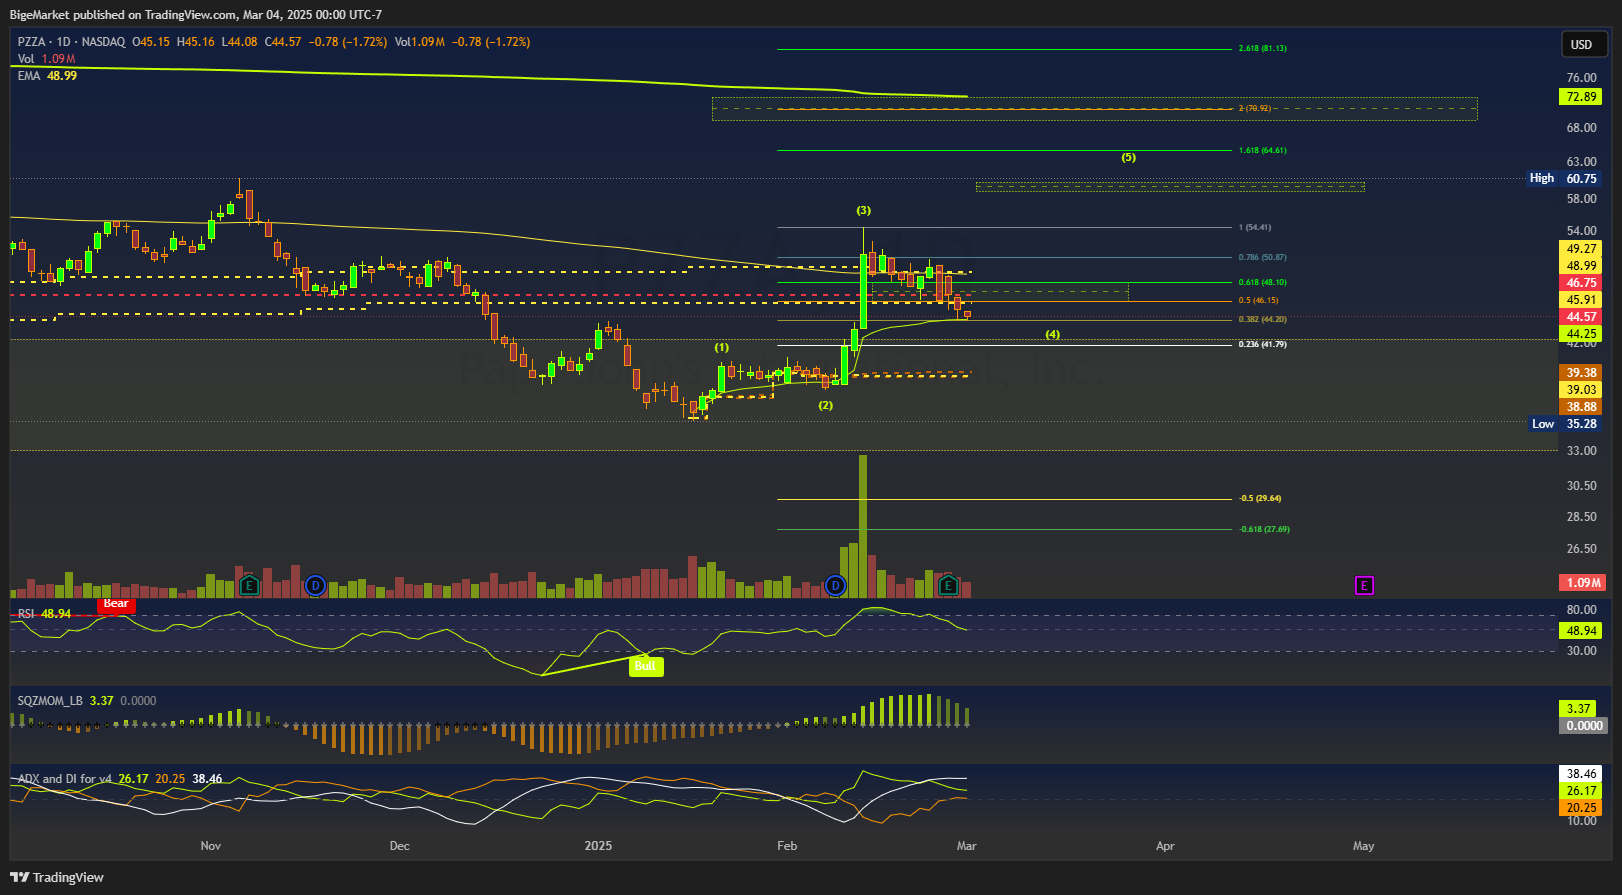Click the 0.236 (41.79) Fibonacci label

(1262, 344)
